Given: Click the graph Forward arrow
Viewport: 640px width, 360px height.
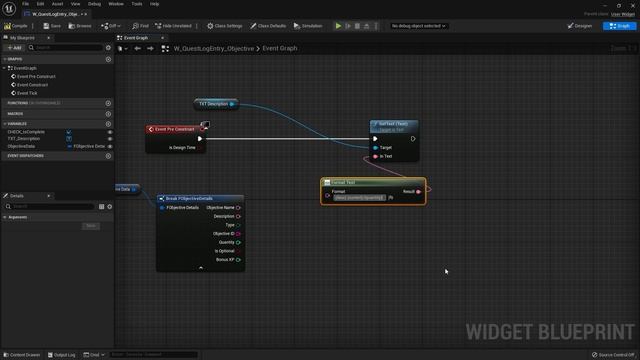Looking at the screenshot, I should tap(151, 49).
